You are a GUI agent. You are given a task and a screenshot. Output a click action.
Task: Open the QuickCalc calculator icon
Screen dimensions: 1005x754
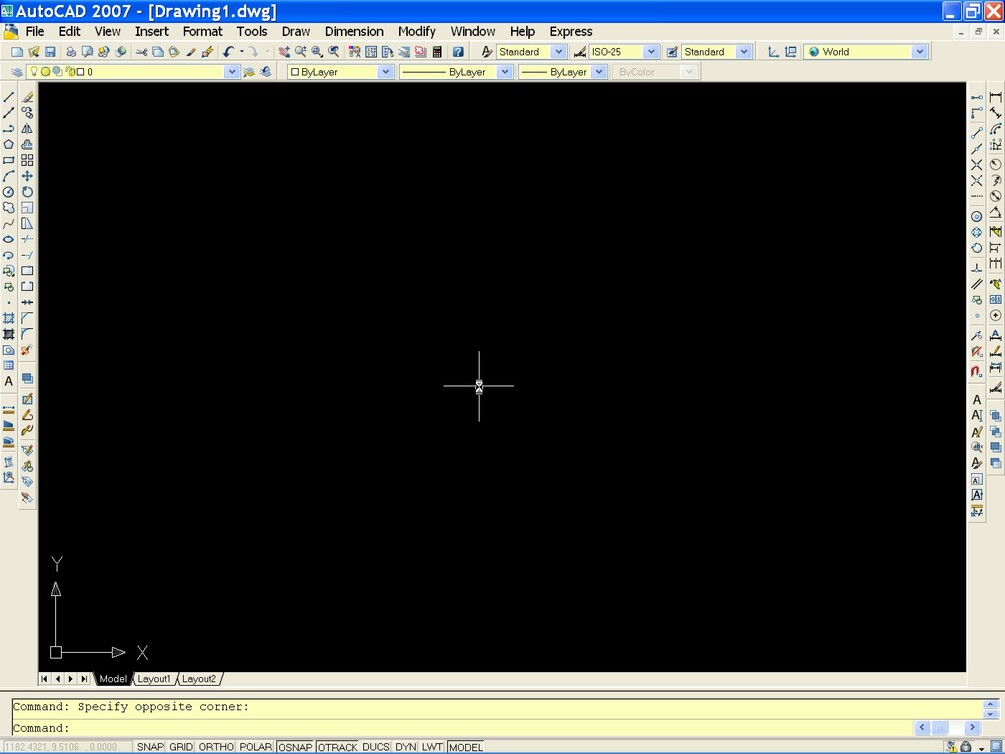pos(437,52)
